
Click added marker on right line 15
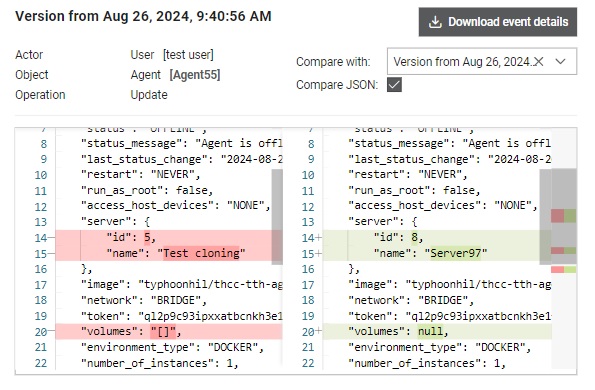(318, 254)
